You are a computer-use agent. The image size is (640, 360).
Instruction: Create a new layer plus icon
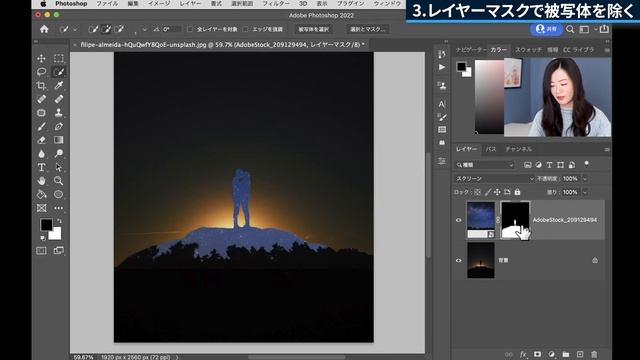click(x=580, y=354)
